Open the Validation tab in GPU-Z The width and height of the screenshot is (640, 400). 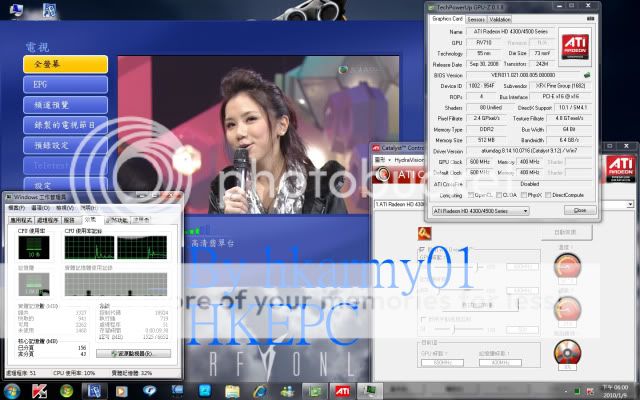point(500,19)
